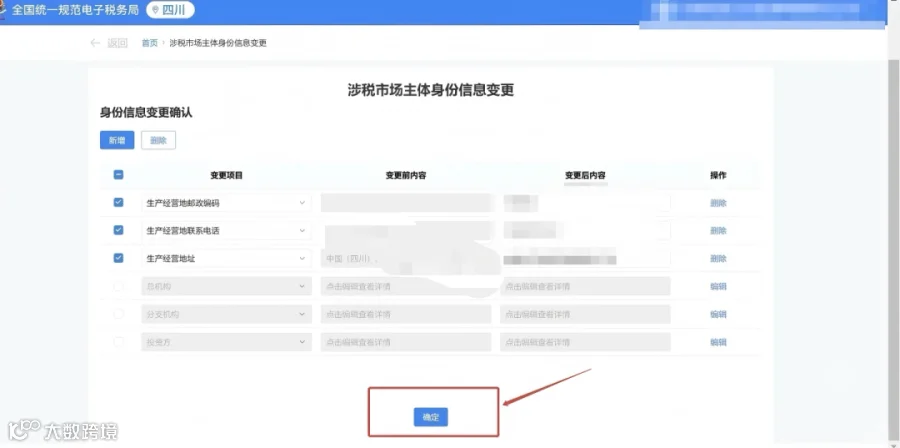Click the back arrow icon

95,43
